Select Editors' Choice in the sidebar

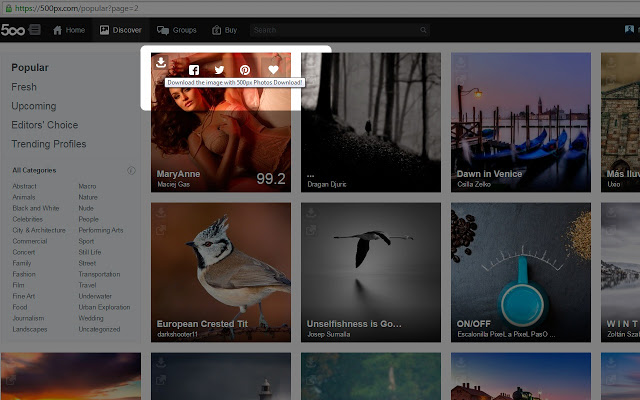pos(45,125)
